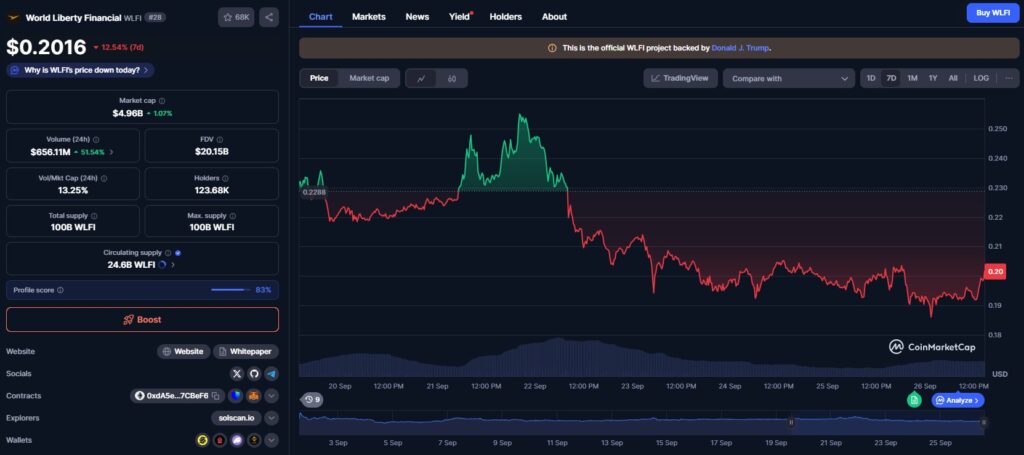The image size is (1024, 455).
Task: Open the Telegram social link
Action: (x=271, y=374)
